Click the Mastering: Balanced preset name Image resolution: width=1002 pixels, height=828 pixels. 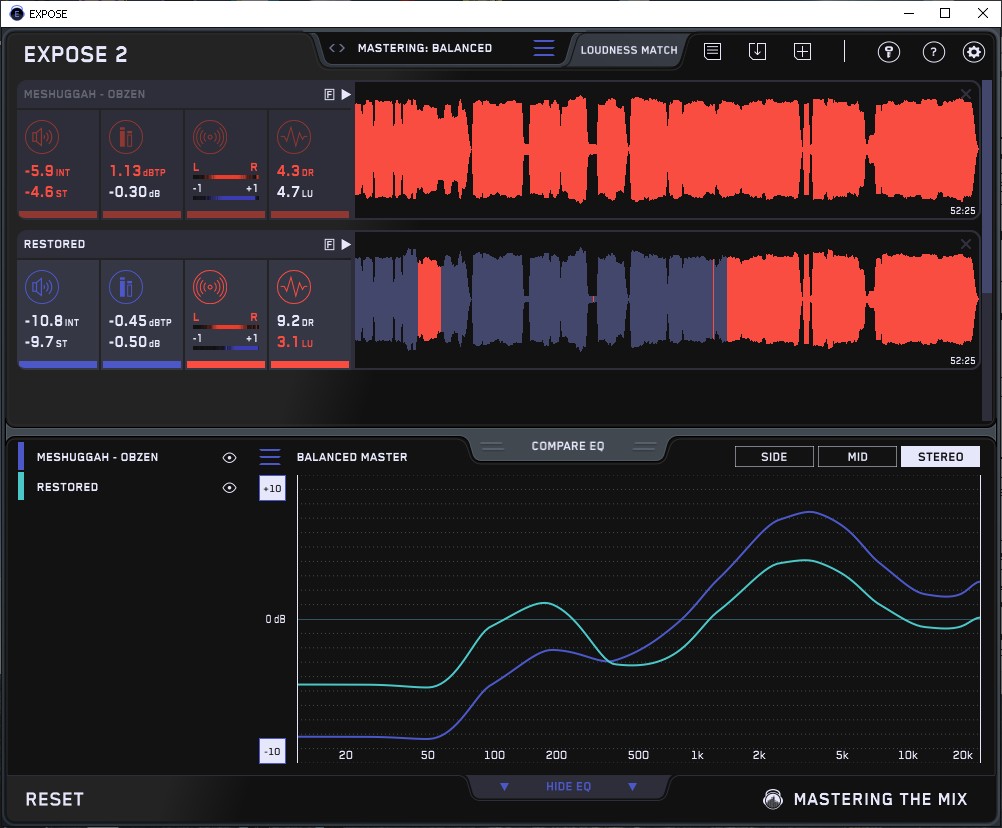coord(425,48)
